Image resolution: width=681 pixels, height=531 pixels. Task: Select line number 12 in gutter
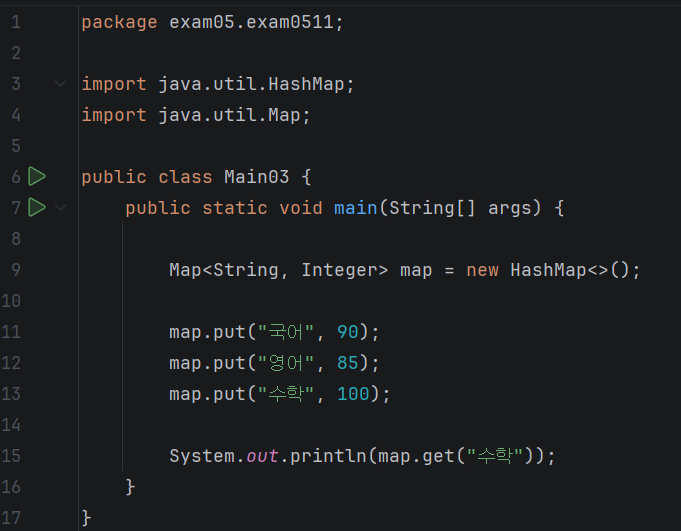(11, 363)
